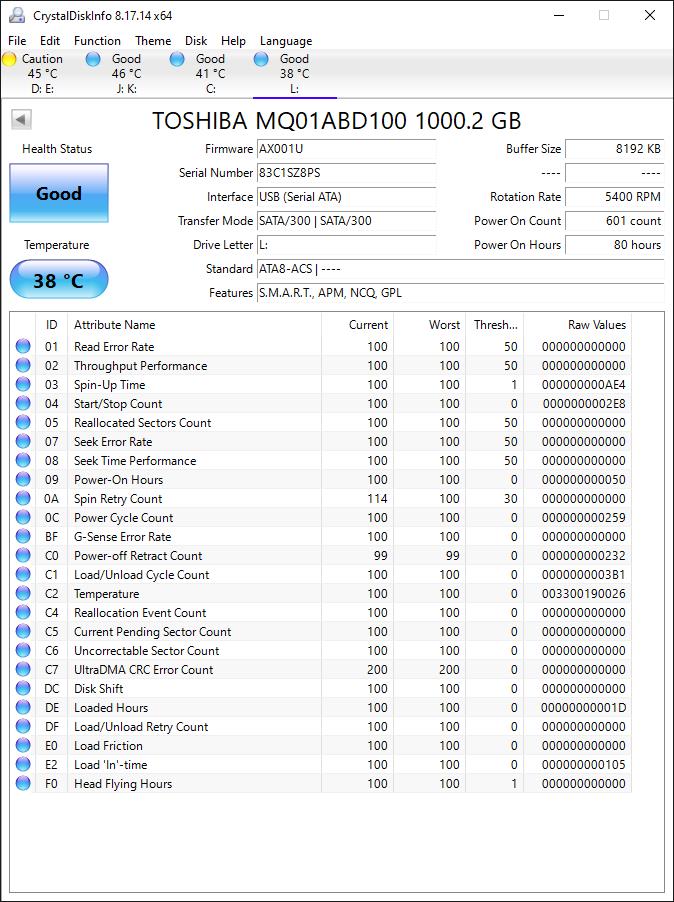Click status orb for Temperature attribute row
This screenshot has height=902, width=674.
coord(23,593)
